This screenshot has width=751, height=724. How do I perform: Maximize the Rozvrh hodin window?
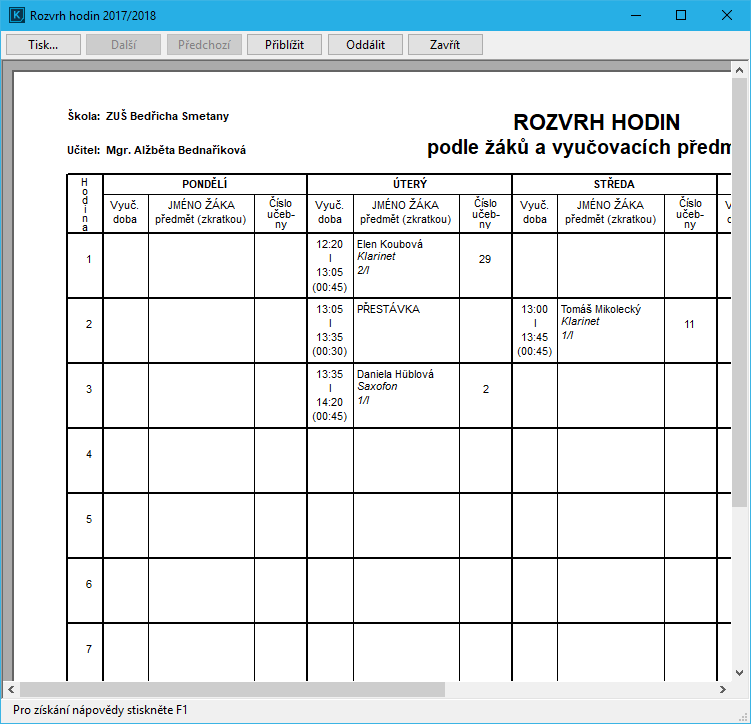681,16
